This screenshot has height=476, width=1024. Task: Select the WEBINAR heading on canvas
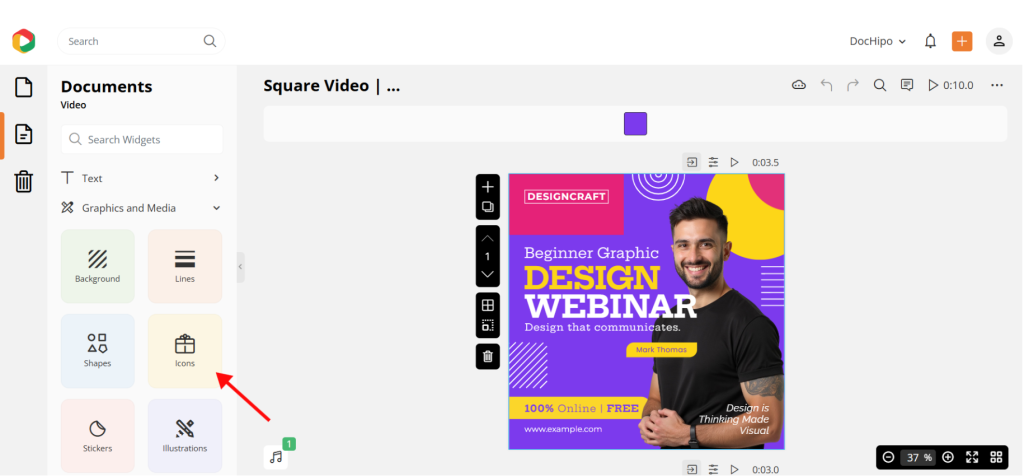coord(611,306)
